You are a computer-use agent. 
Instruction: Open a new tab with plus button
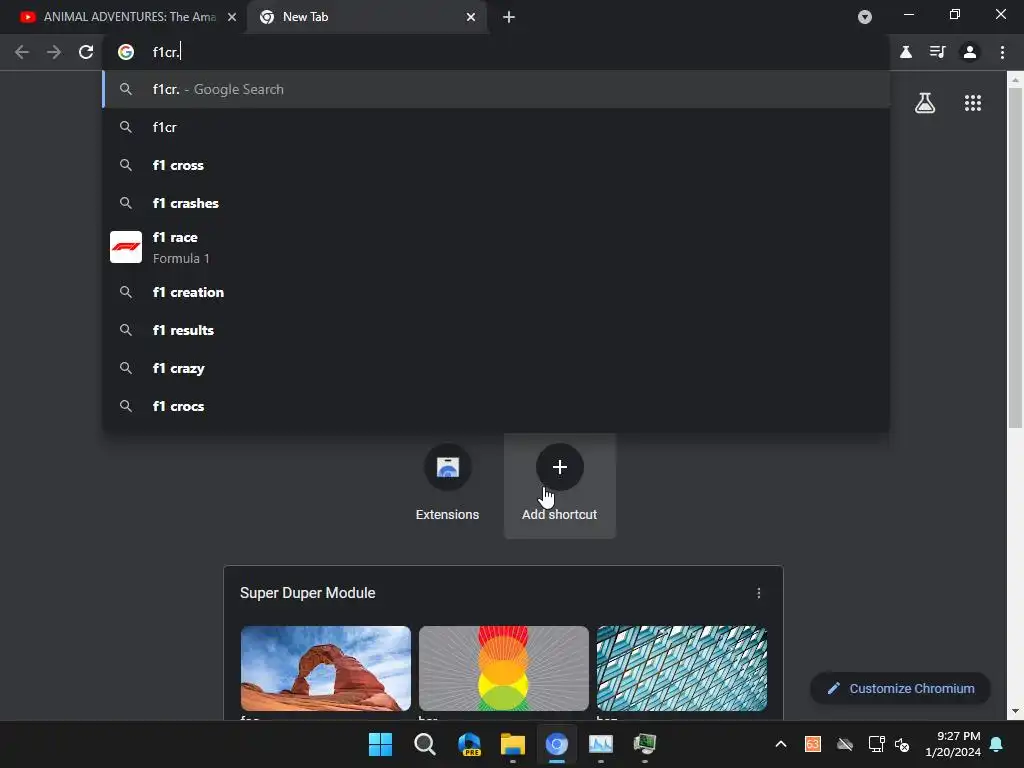[509, 17]
